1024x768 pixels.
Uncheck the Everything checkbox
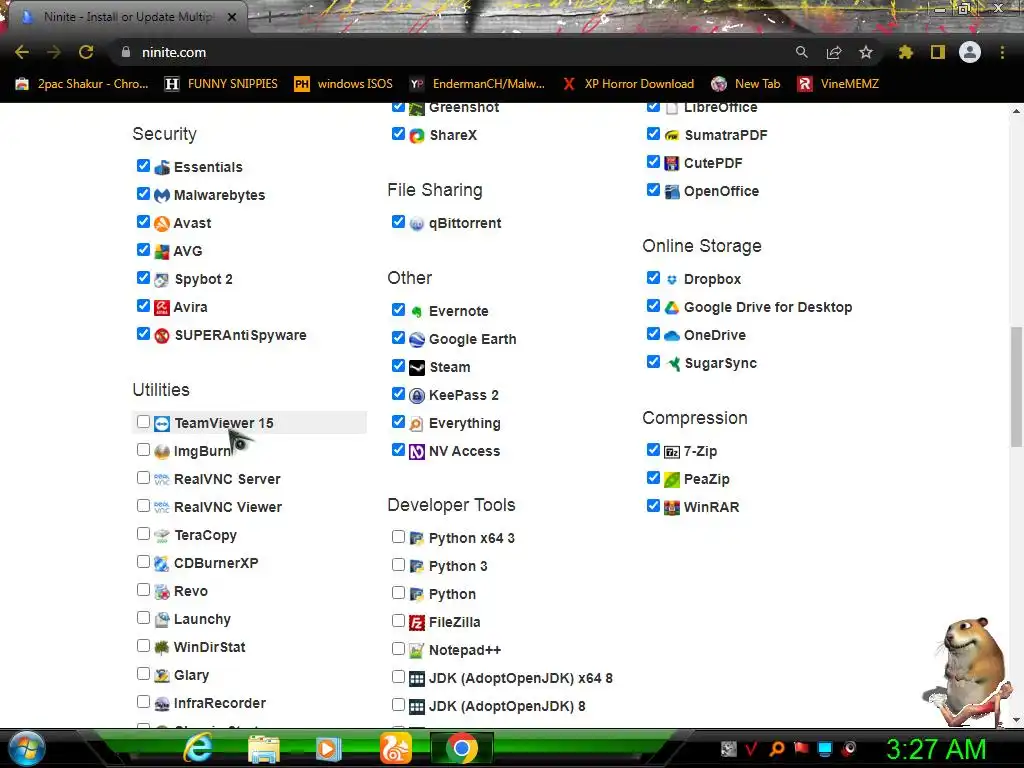[398, 422]
